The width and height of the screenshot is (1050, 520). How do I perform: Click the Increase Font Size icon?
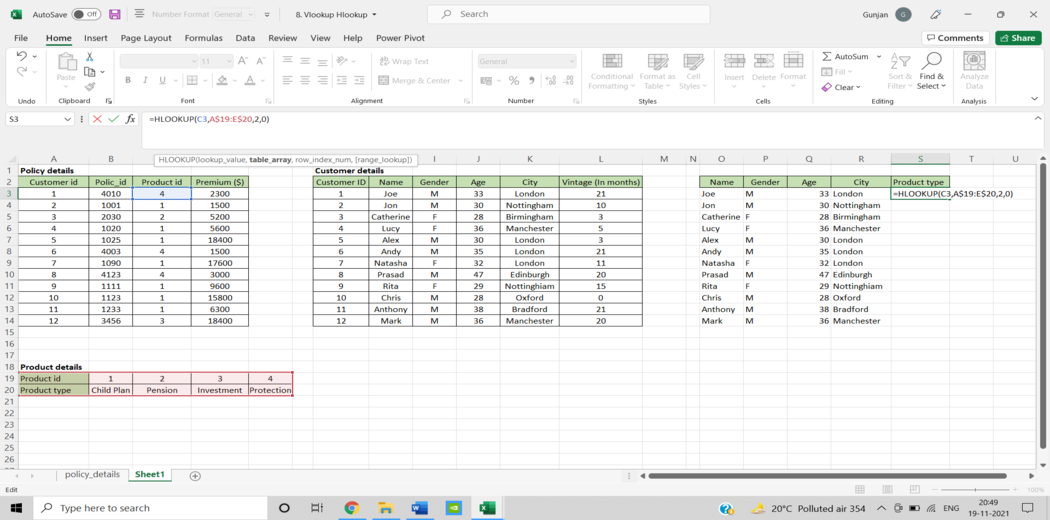point(243,61)
